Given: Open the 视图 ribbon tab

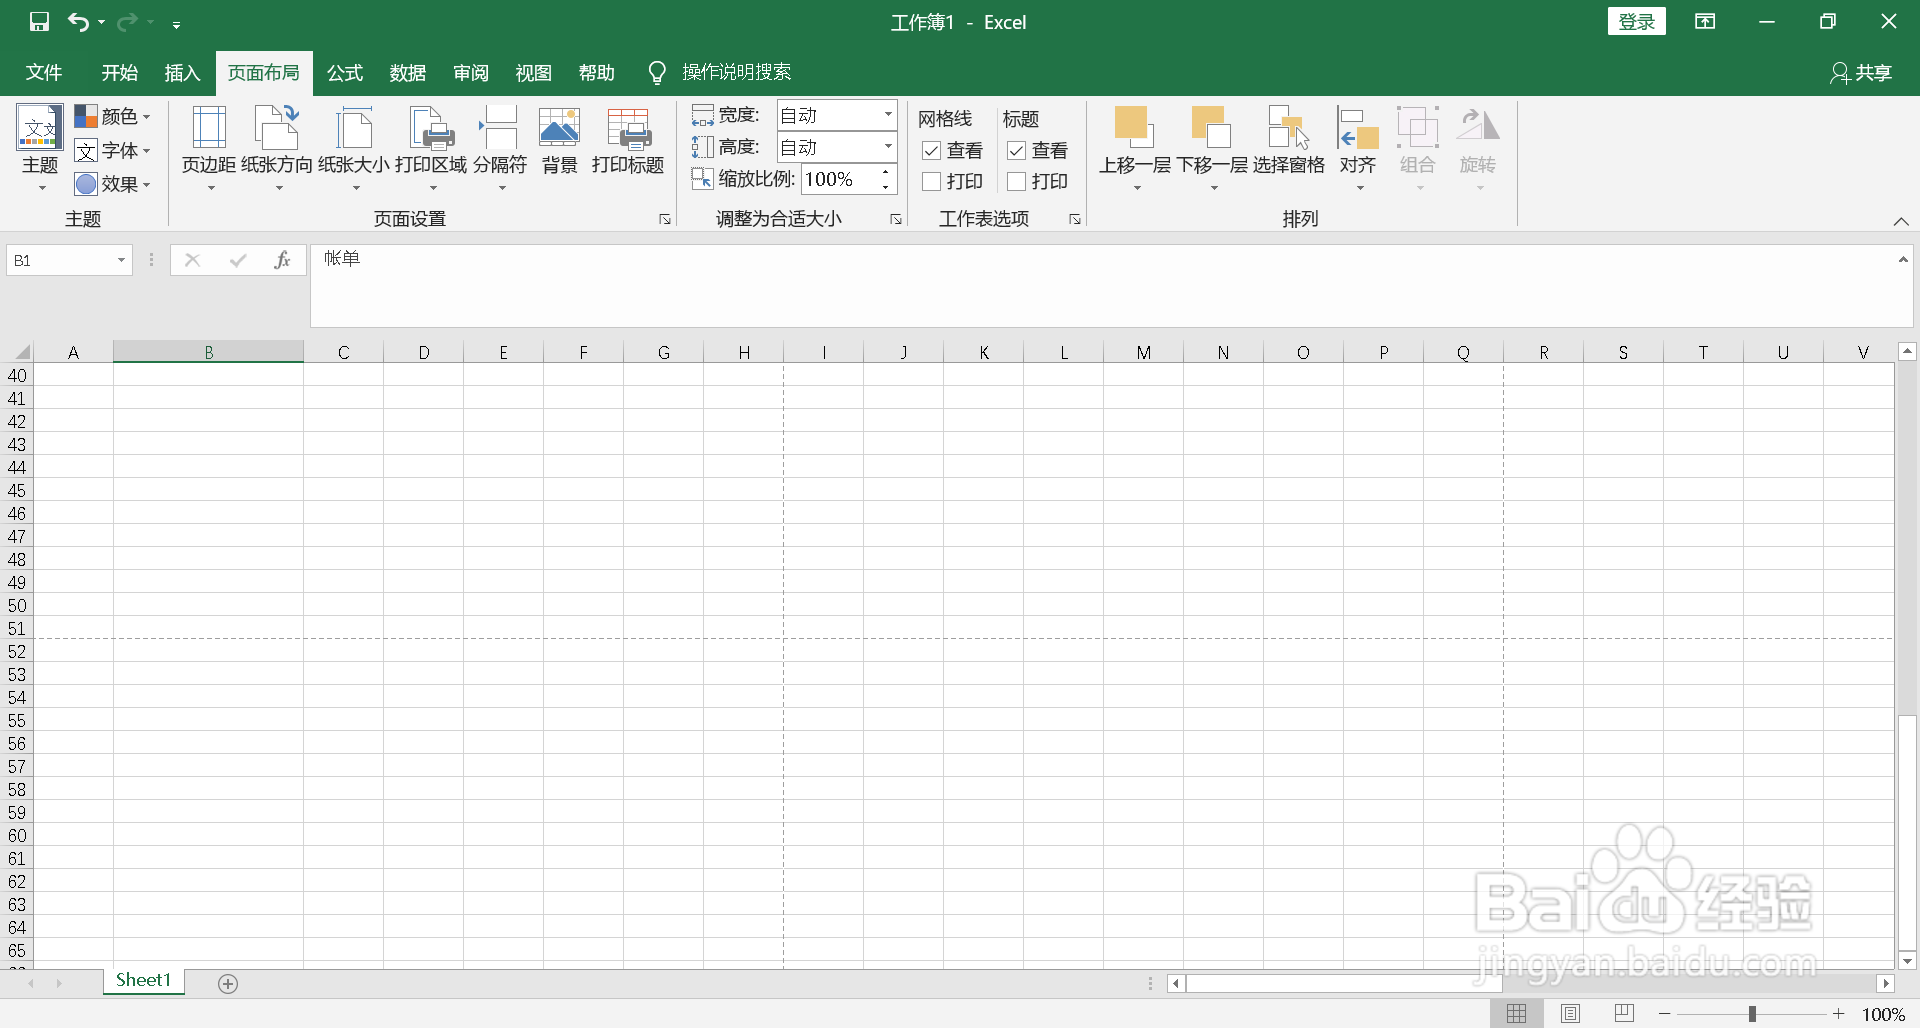Looking at the screenshot, I should tap(534, 72).
